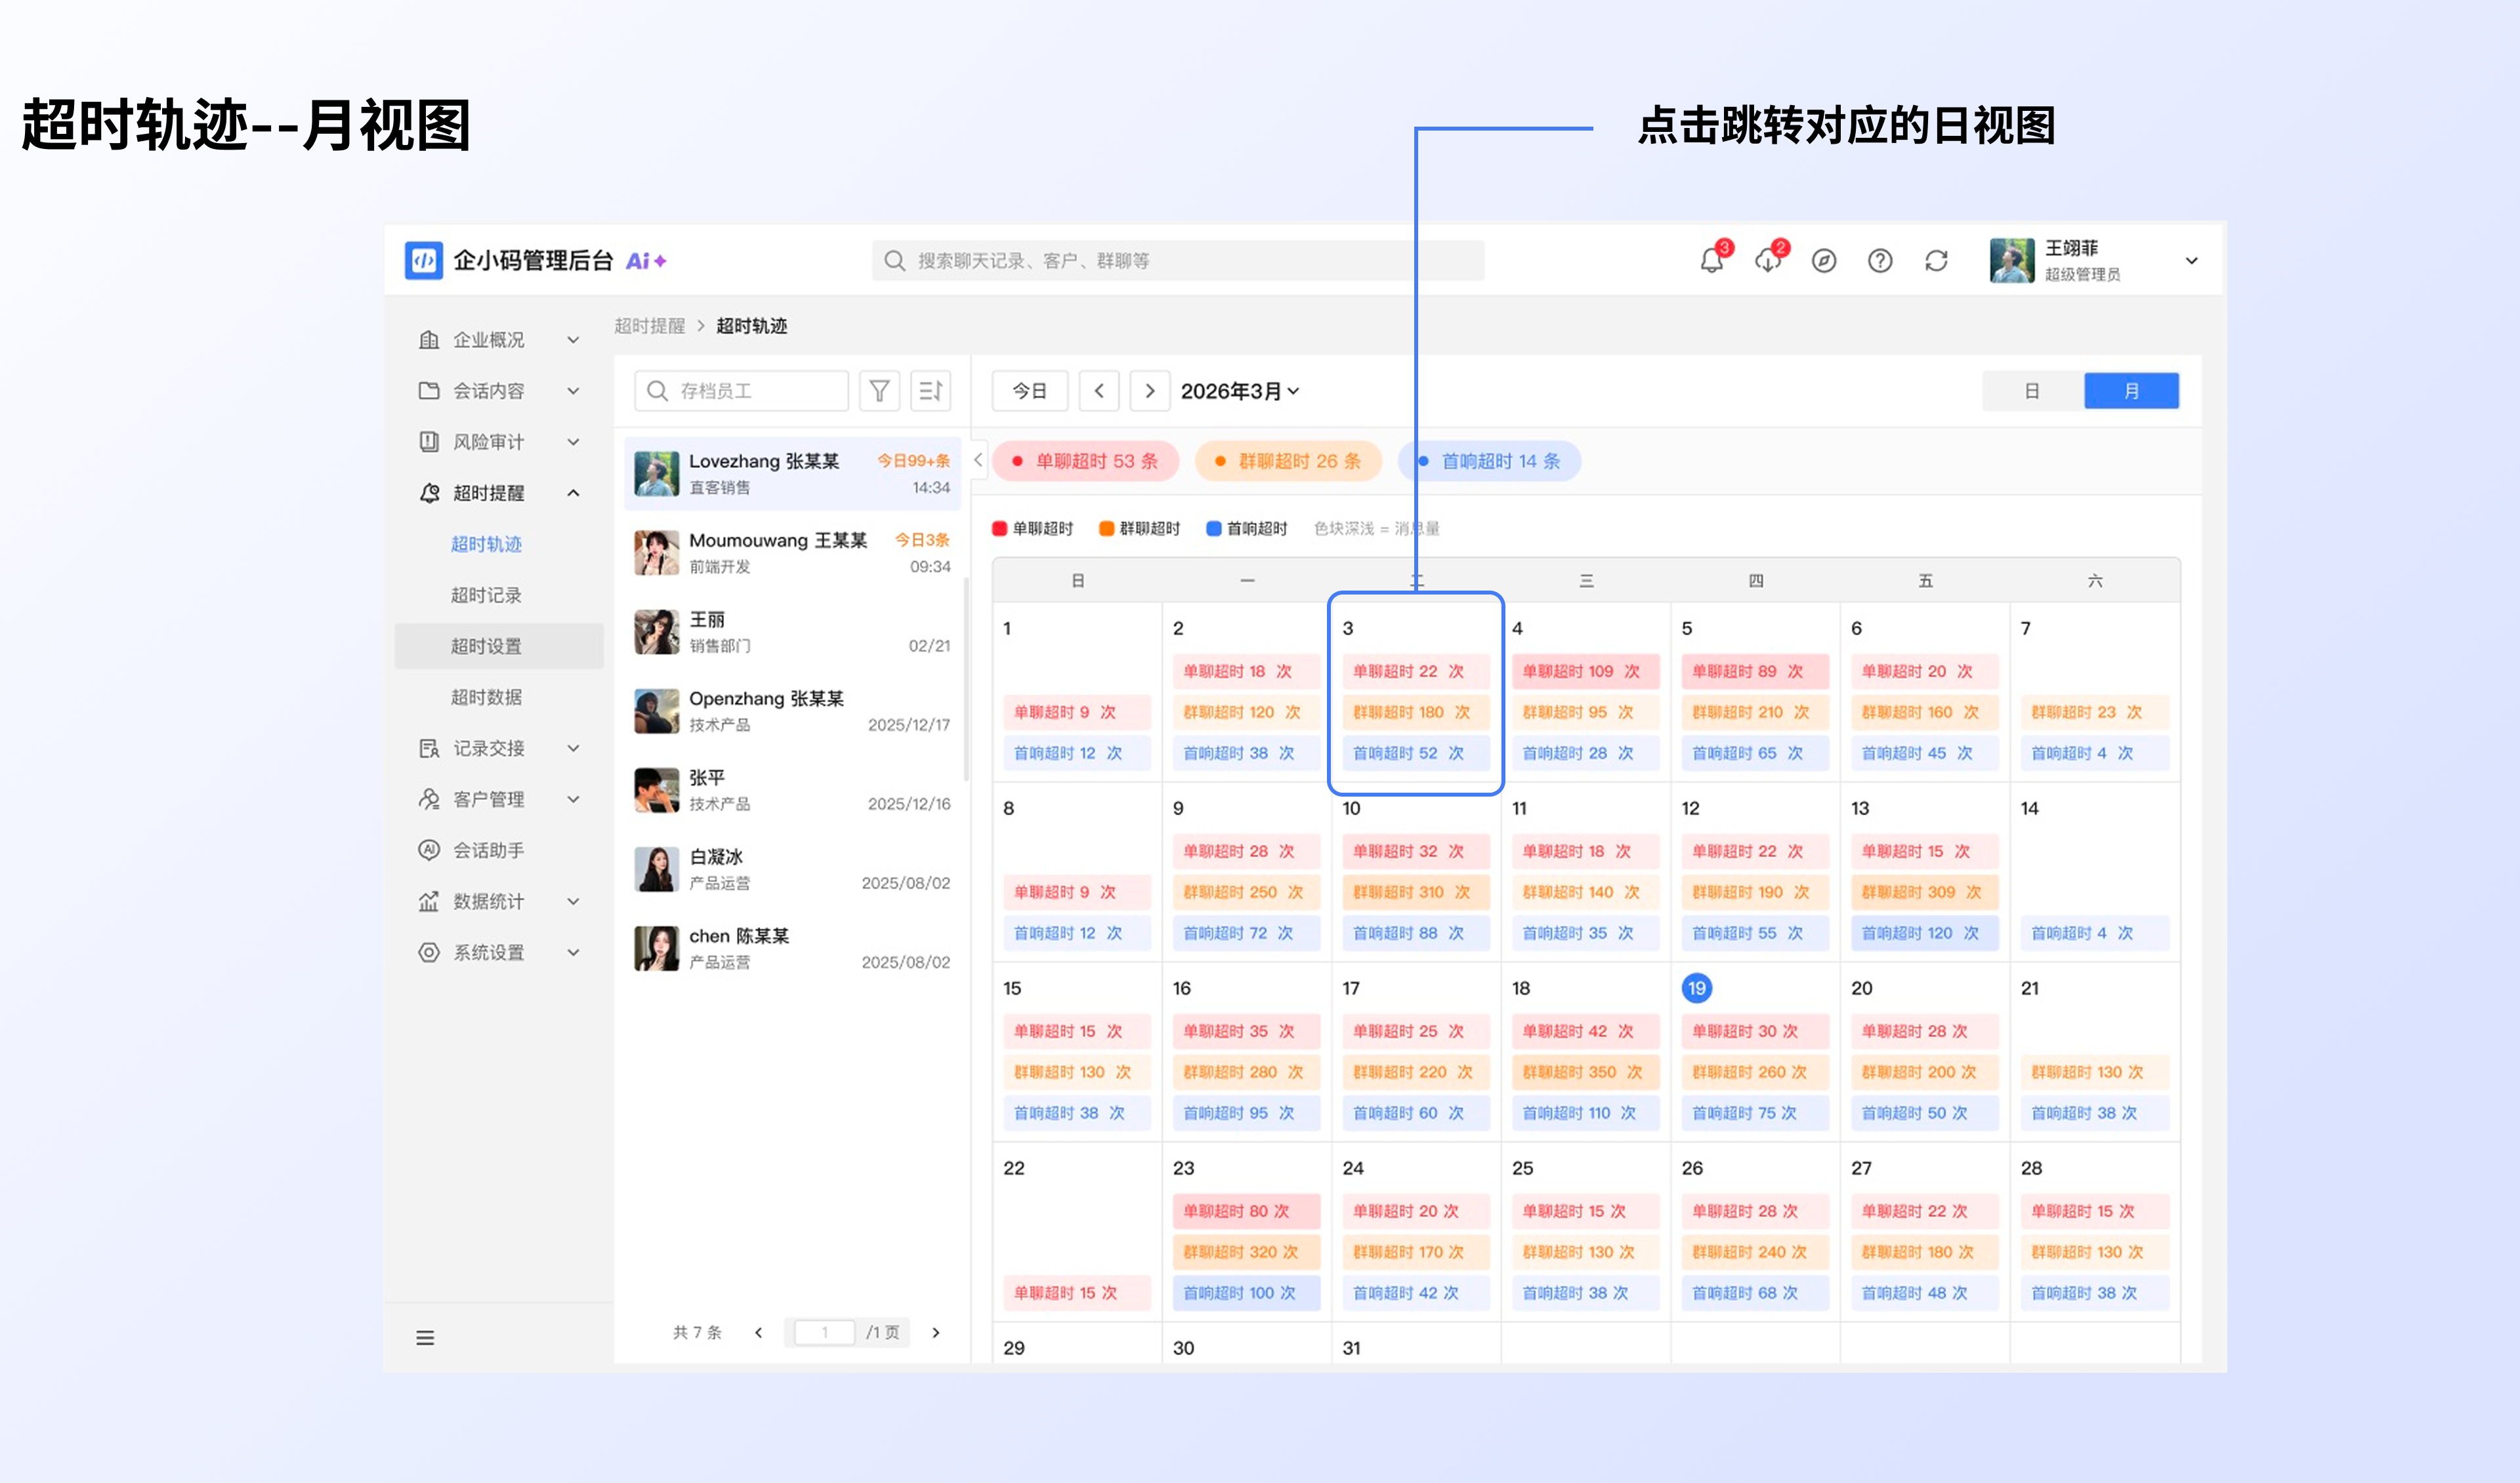This screenshot has height=1483, width=2520.
Task: Click the 存档员工 search field
Action: click(741, 391)
